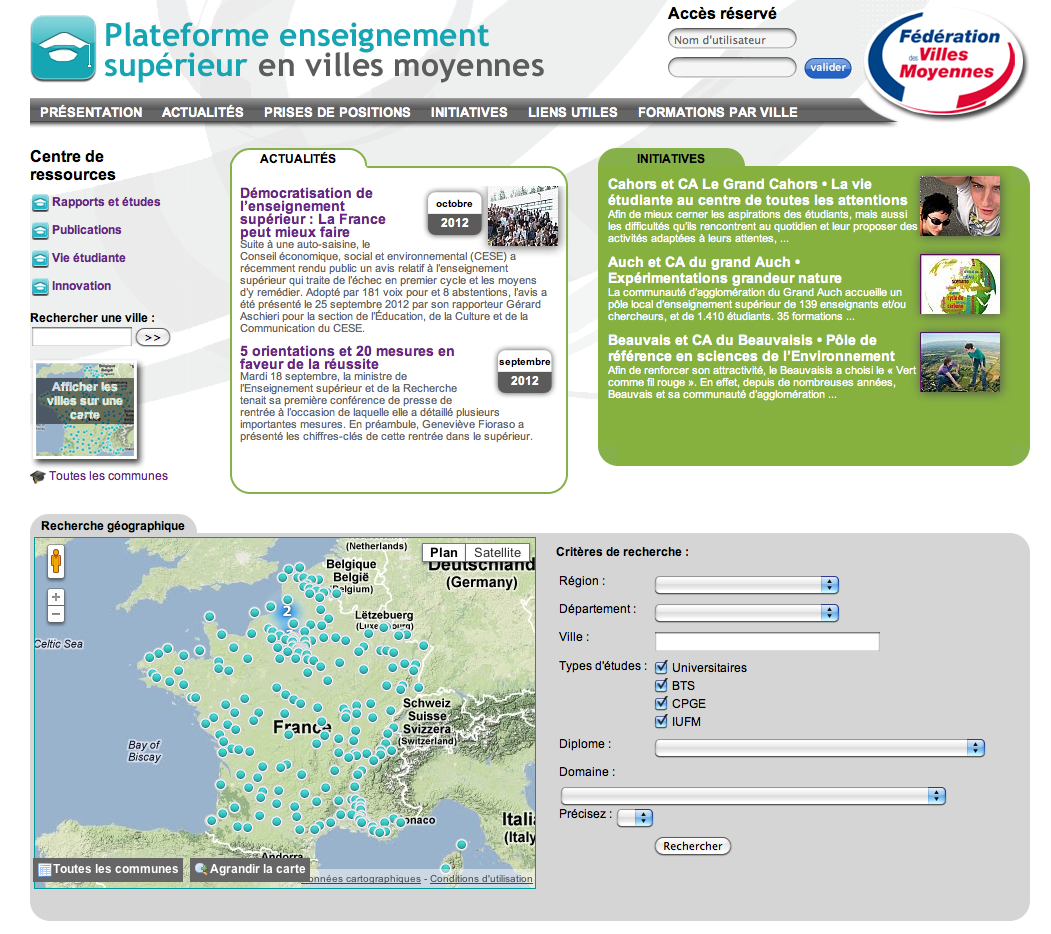
Task: Open Conditions d'utilisation map link
Action: point(481,879)
